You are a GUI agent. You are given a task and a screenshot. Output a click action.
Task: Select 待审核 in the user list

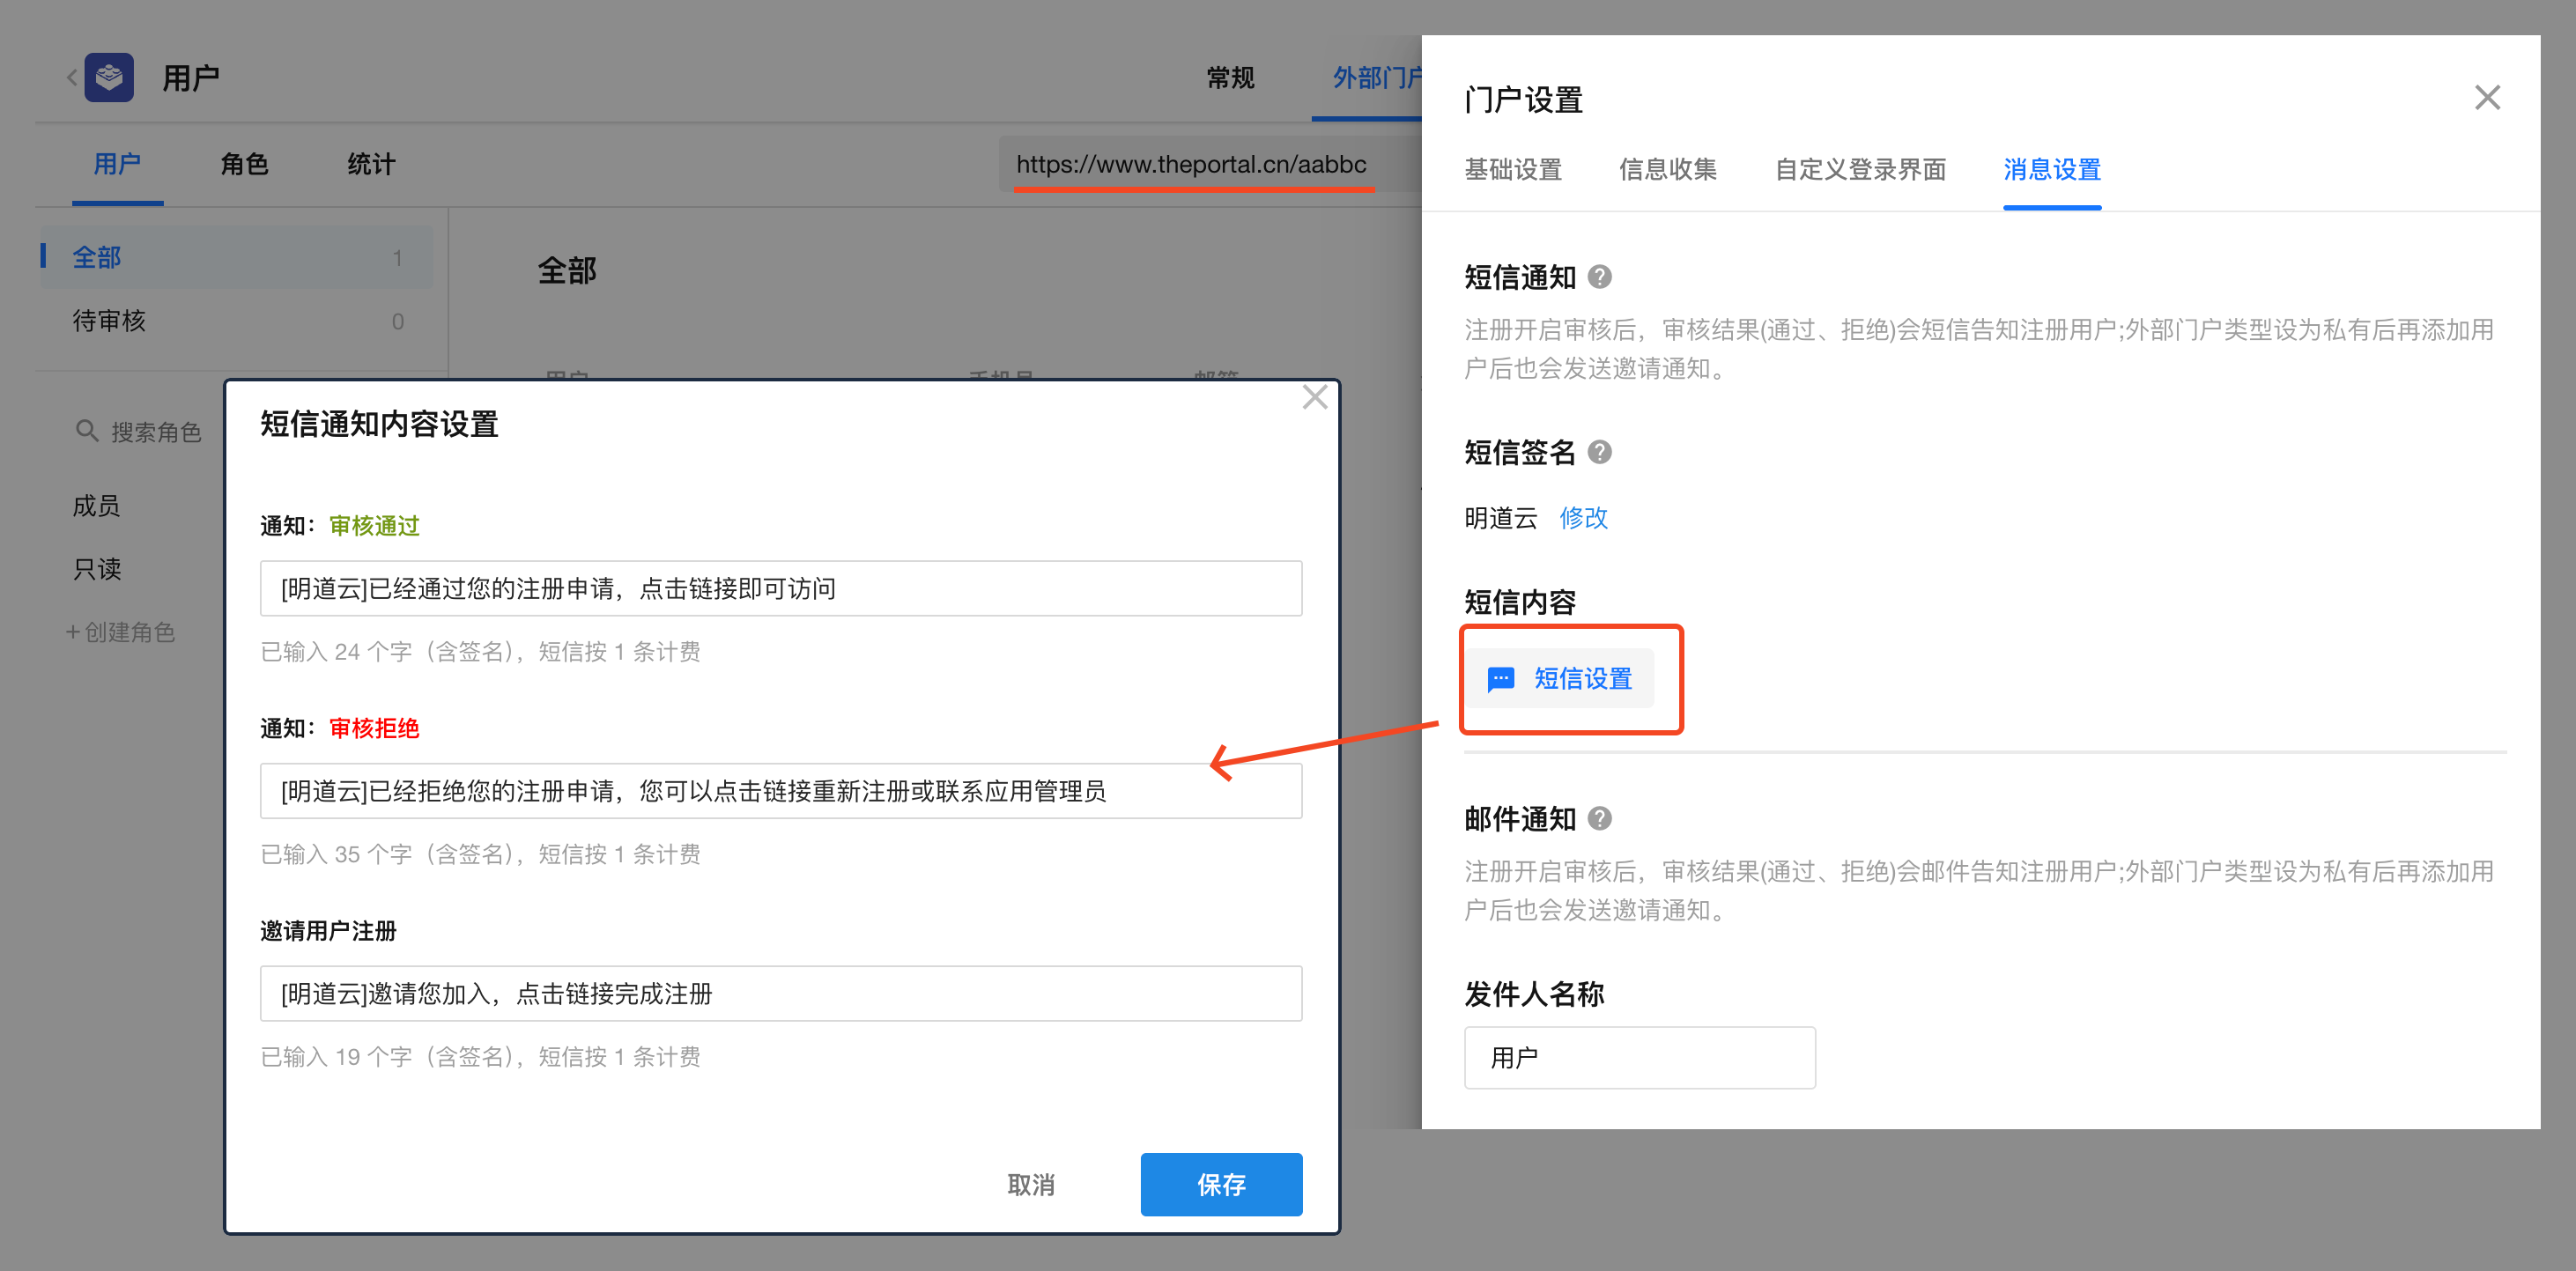pos(109,321)
